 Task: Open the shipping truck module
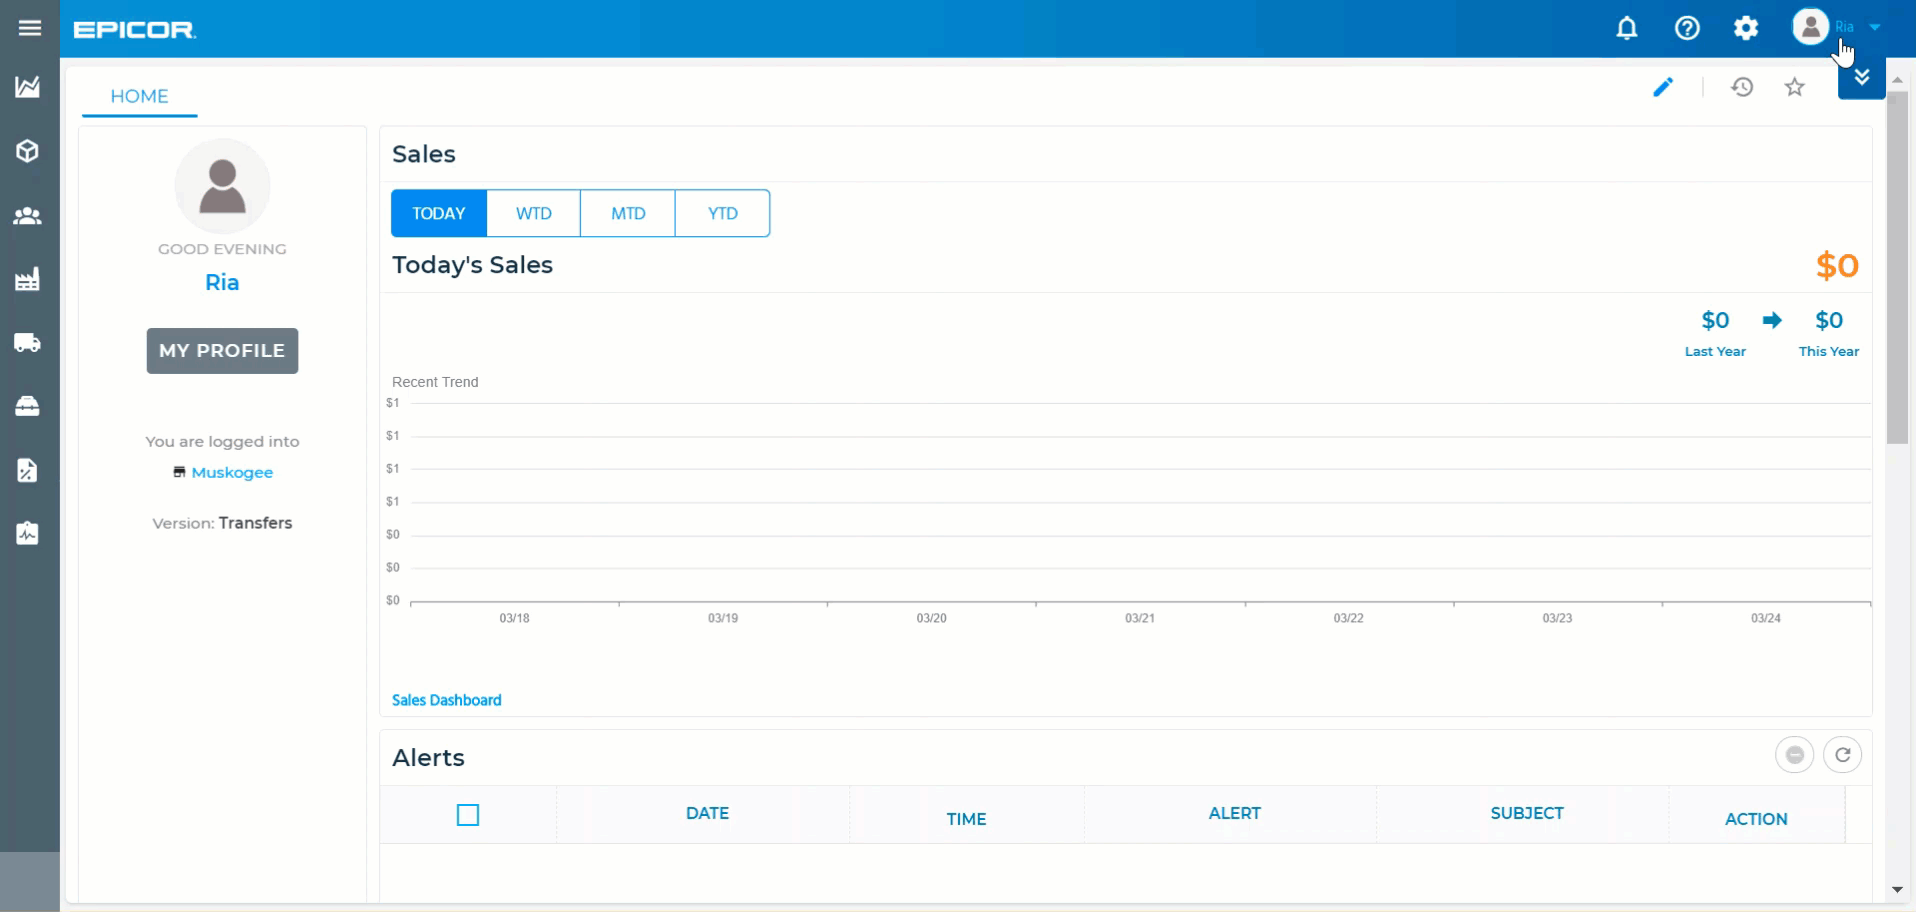click(29, 343)
